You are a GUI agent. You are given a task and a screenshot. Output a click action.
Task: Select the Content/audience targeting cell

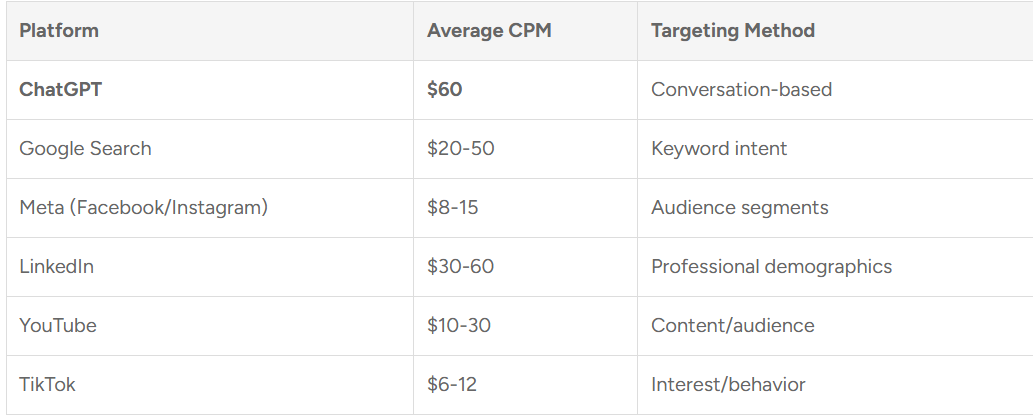click(732, 326)
